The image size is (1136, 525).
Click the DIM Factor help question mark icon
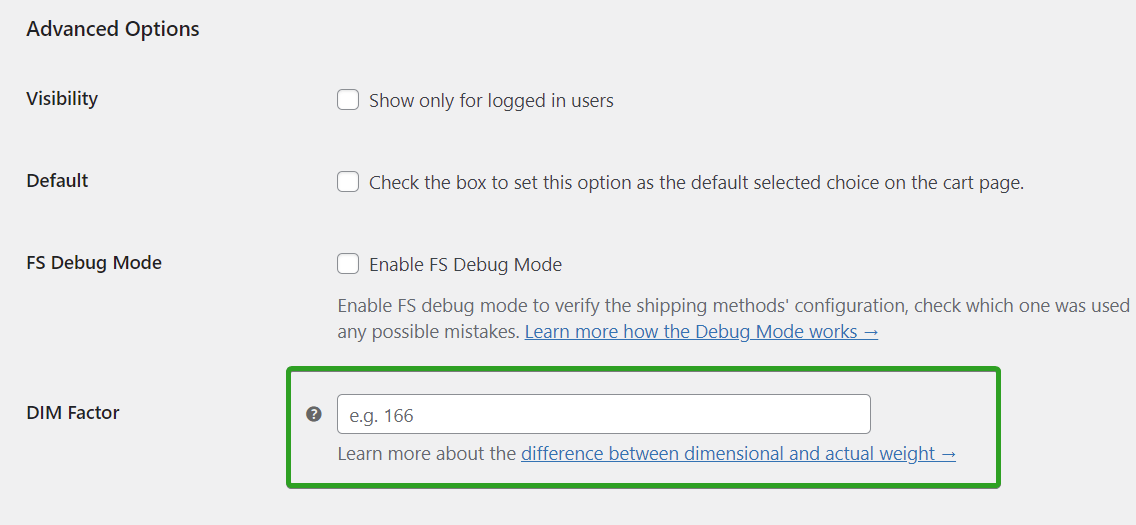[314, 414]
